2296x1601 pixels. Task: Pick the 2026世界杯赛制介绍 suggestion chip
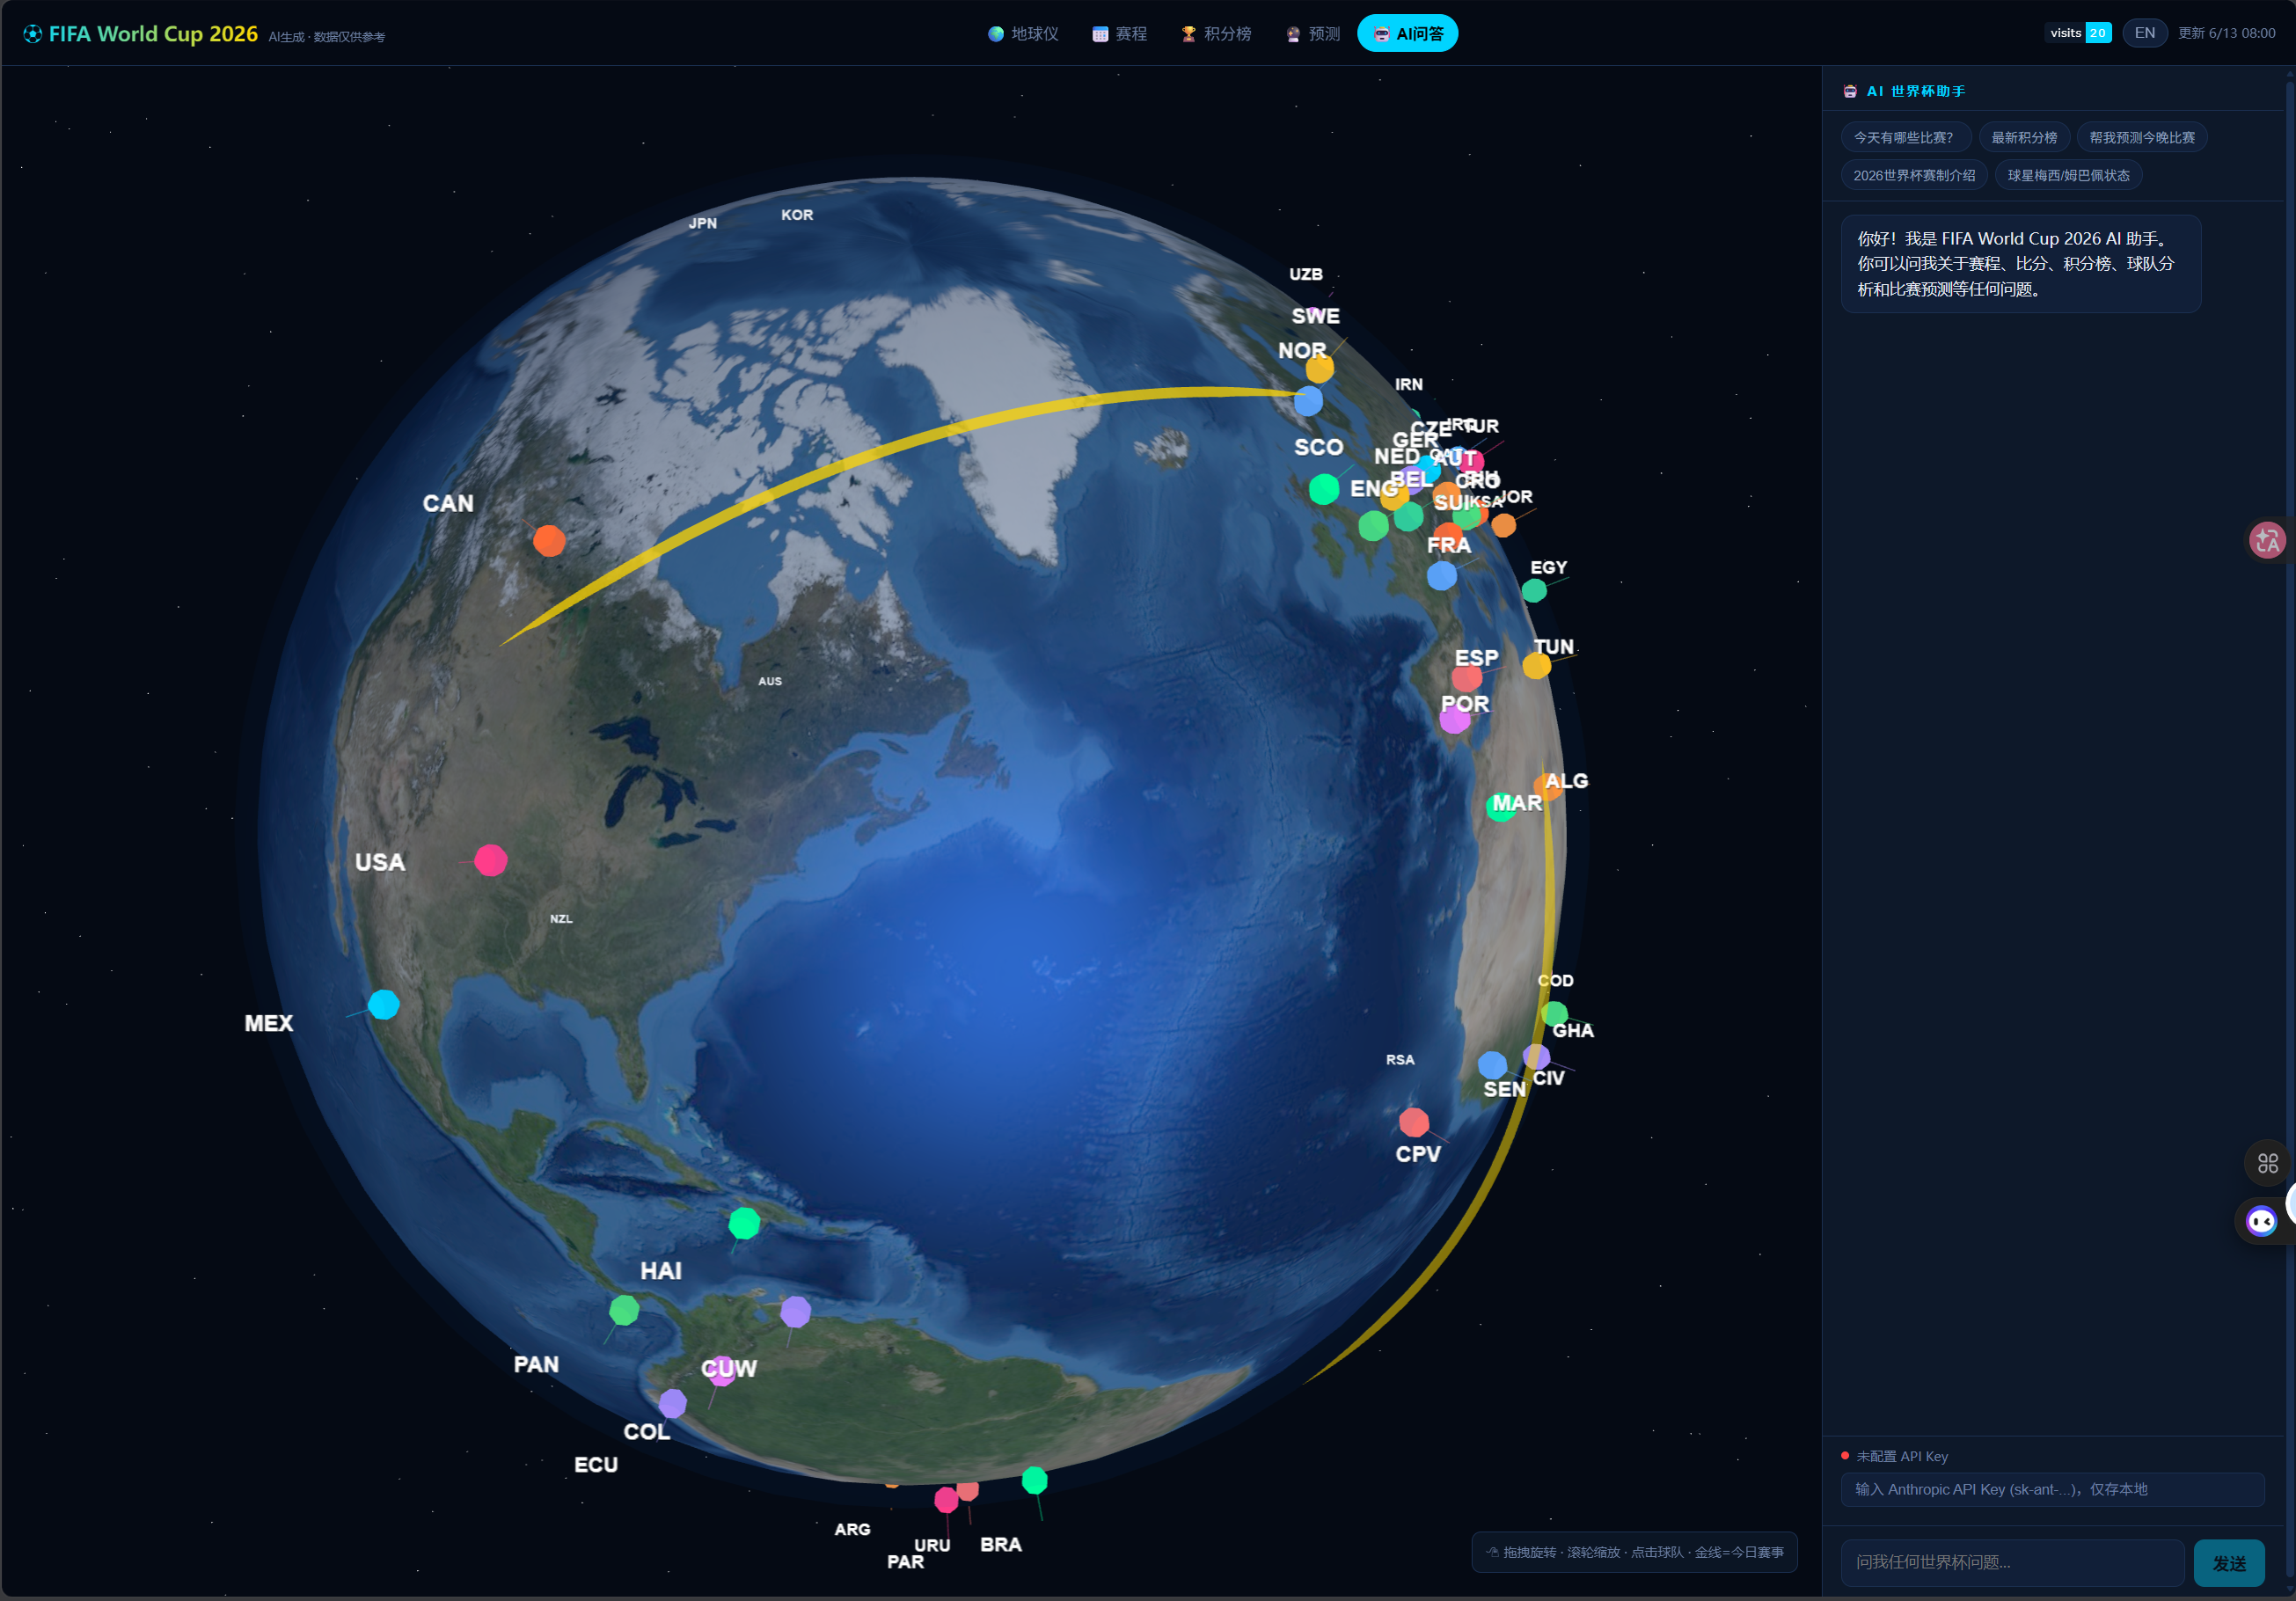1914,175
